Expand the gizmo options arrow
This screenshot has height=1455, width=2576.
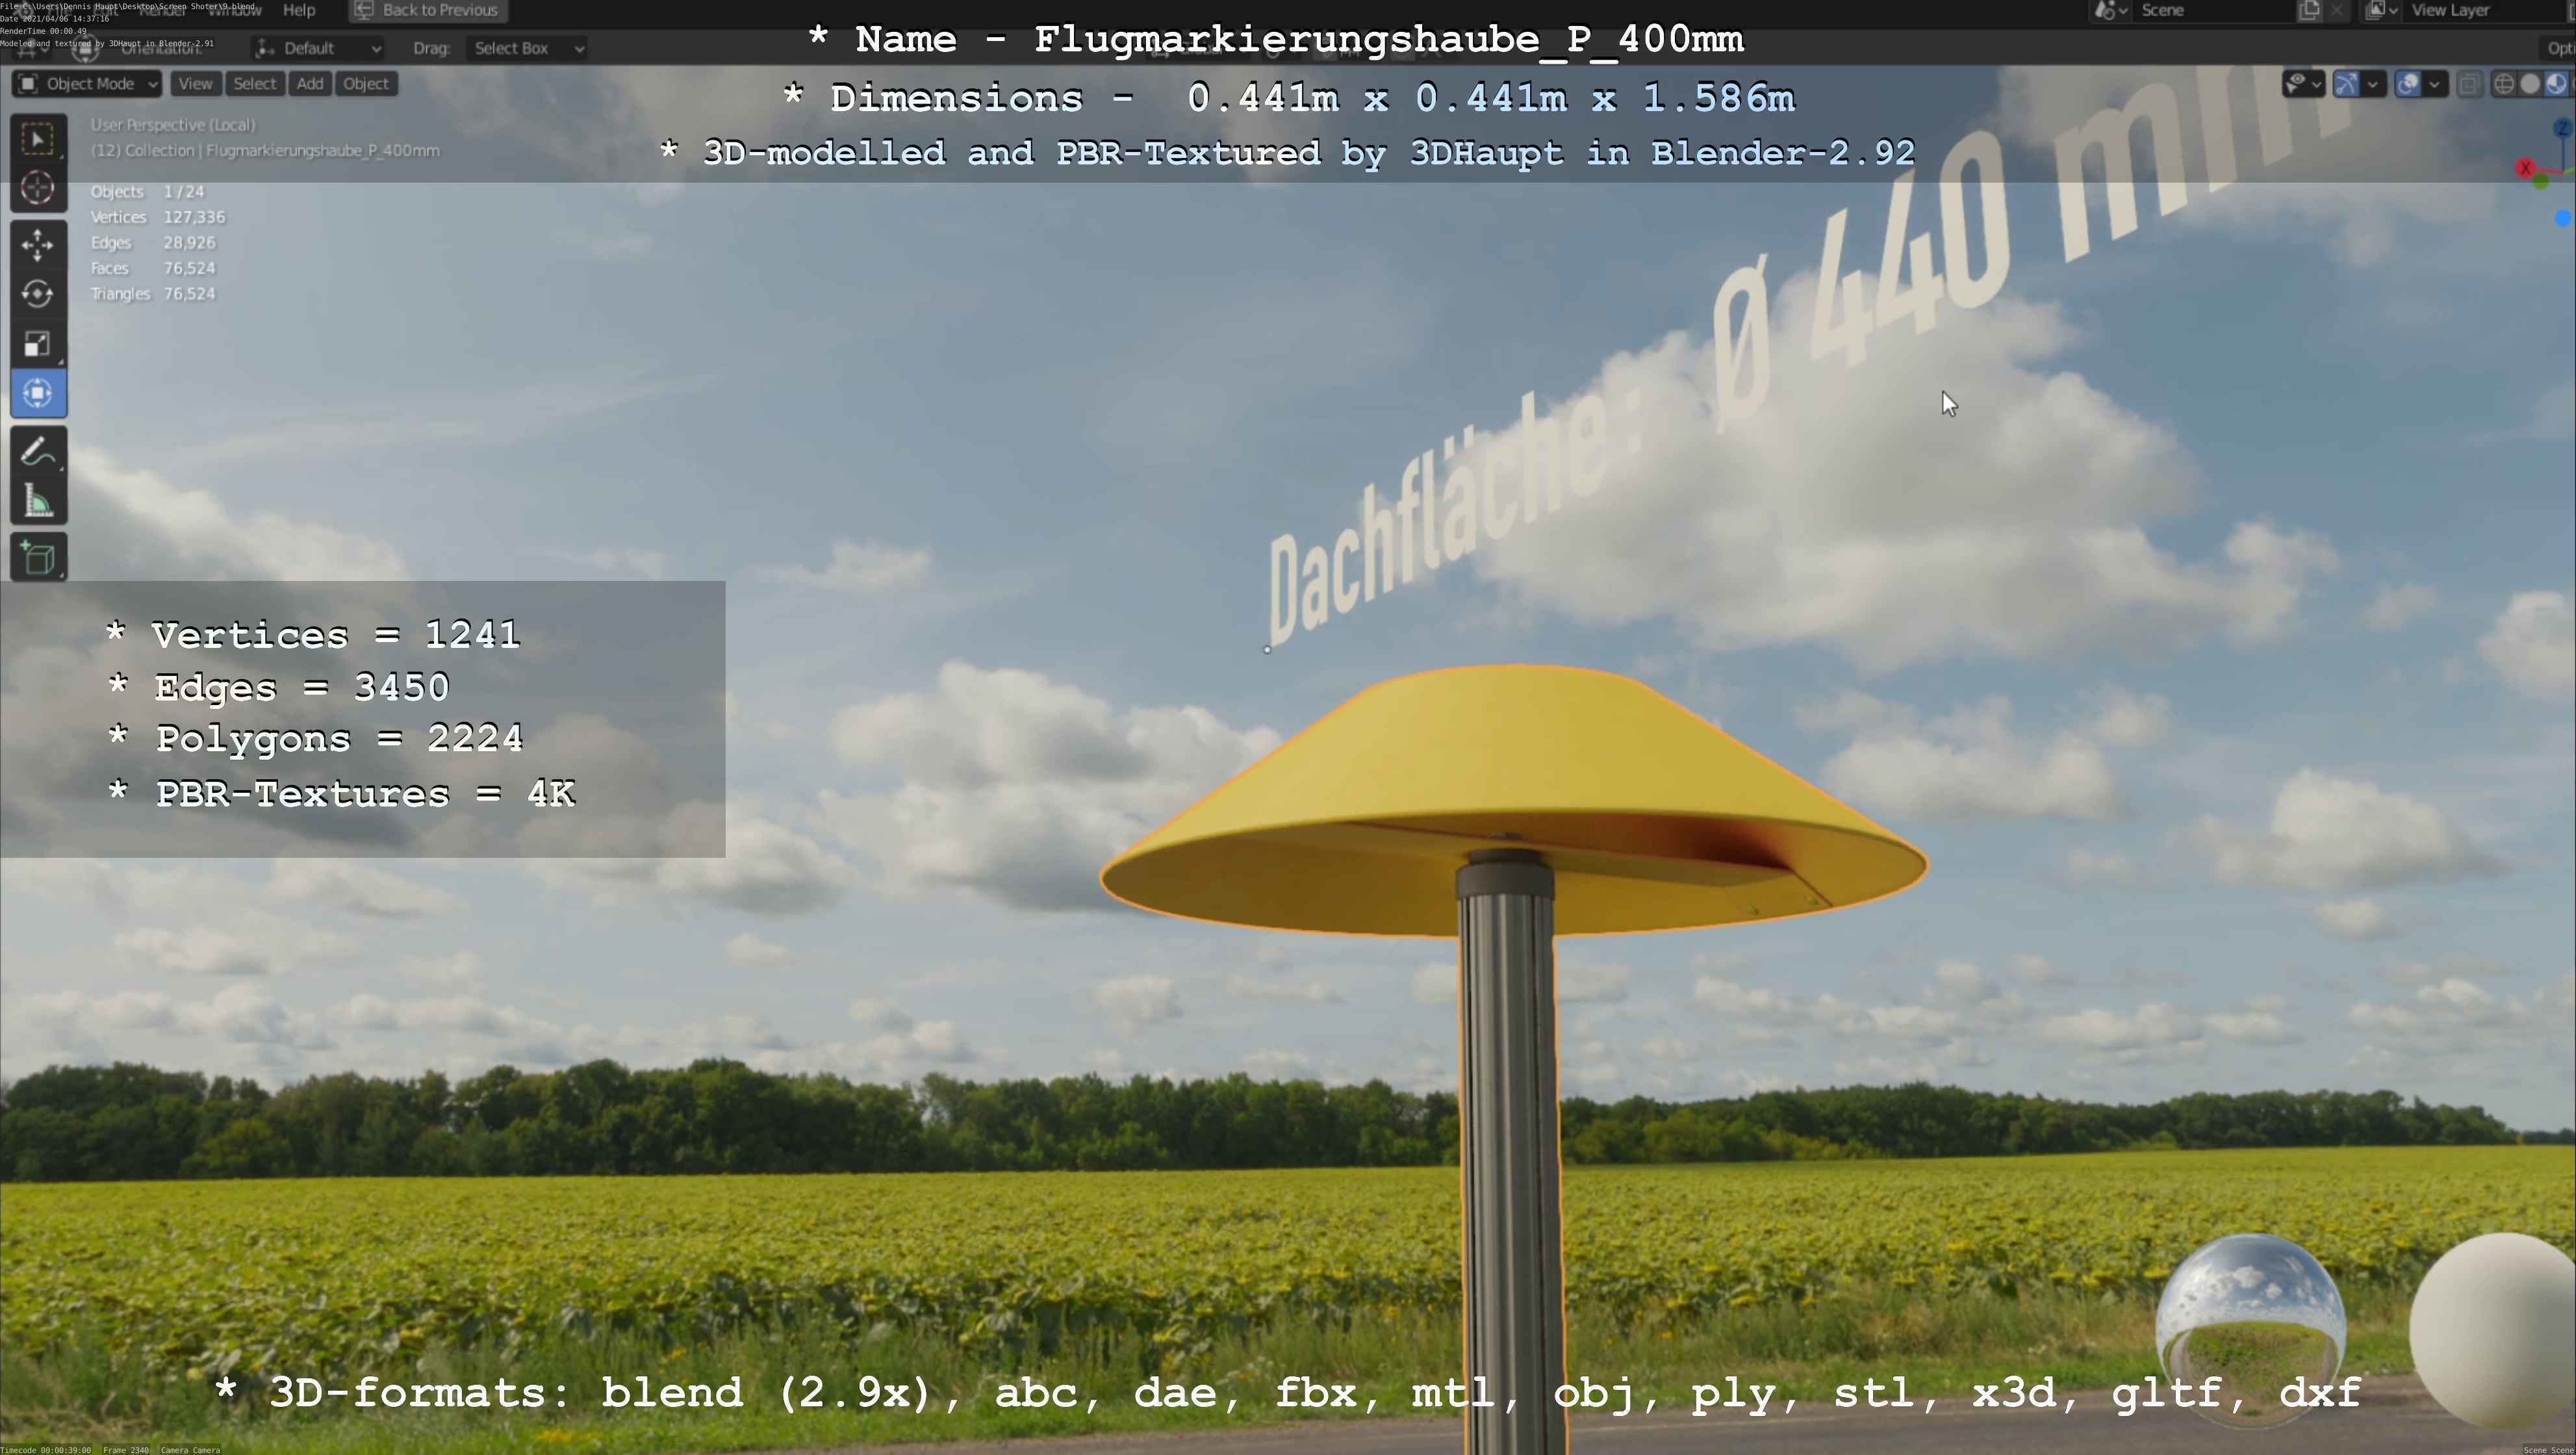pyautogui.click(x=2373, y=84)
